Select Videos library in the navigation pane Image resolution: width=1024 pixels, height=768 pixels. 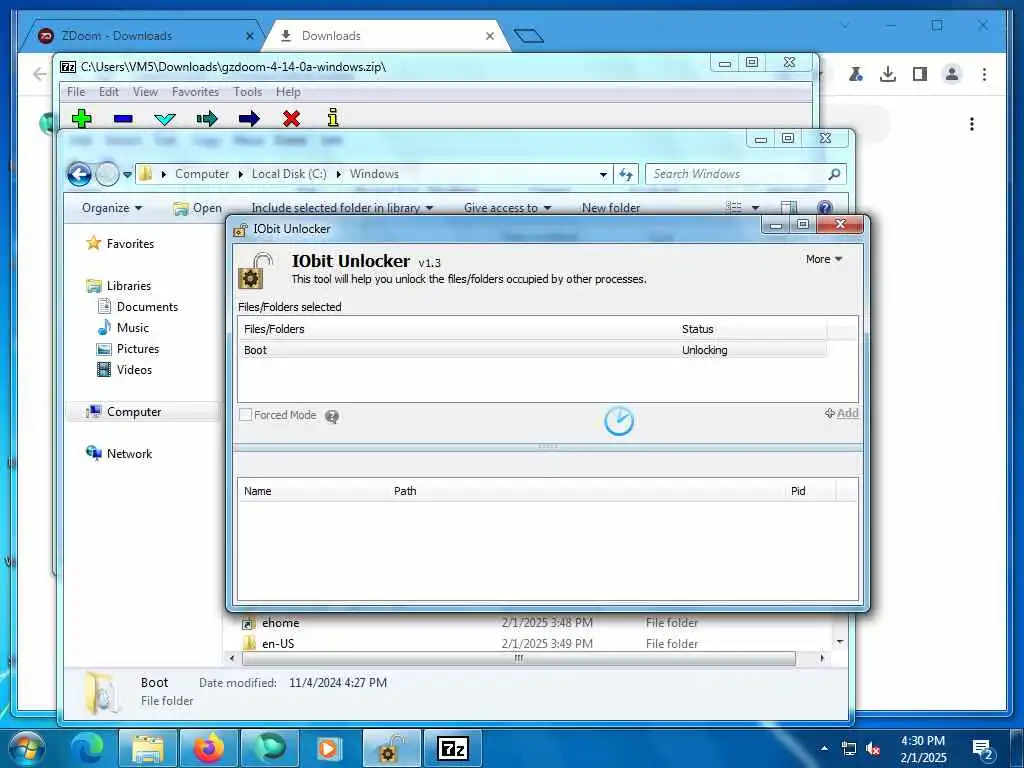pos(134,369)
